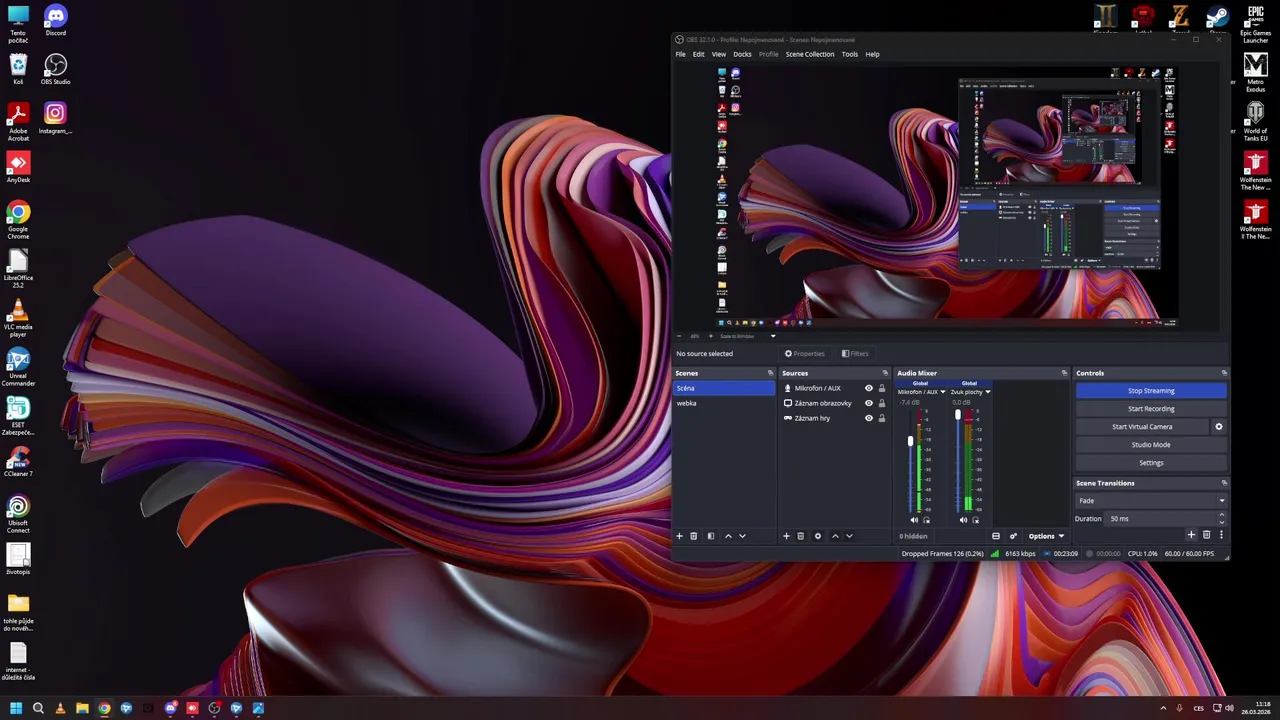Unlock the Mikrofon / AUX source
1280x720 pixels.
(x=881, y=388)
